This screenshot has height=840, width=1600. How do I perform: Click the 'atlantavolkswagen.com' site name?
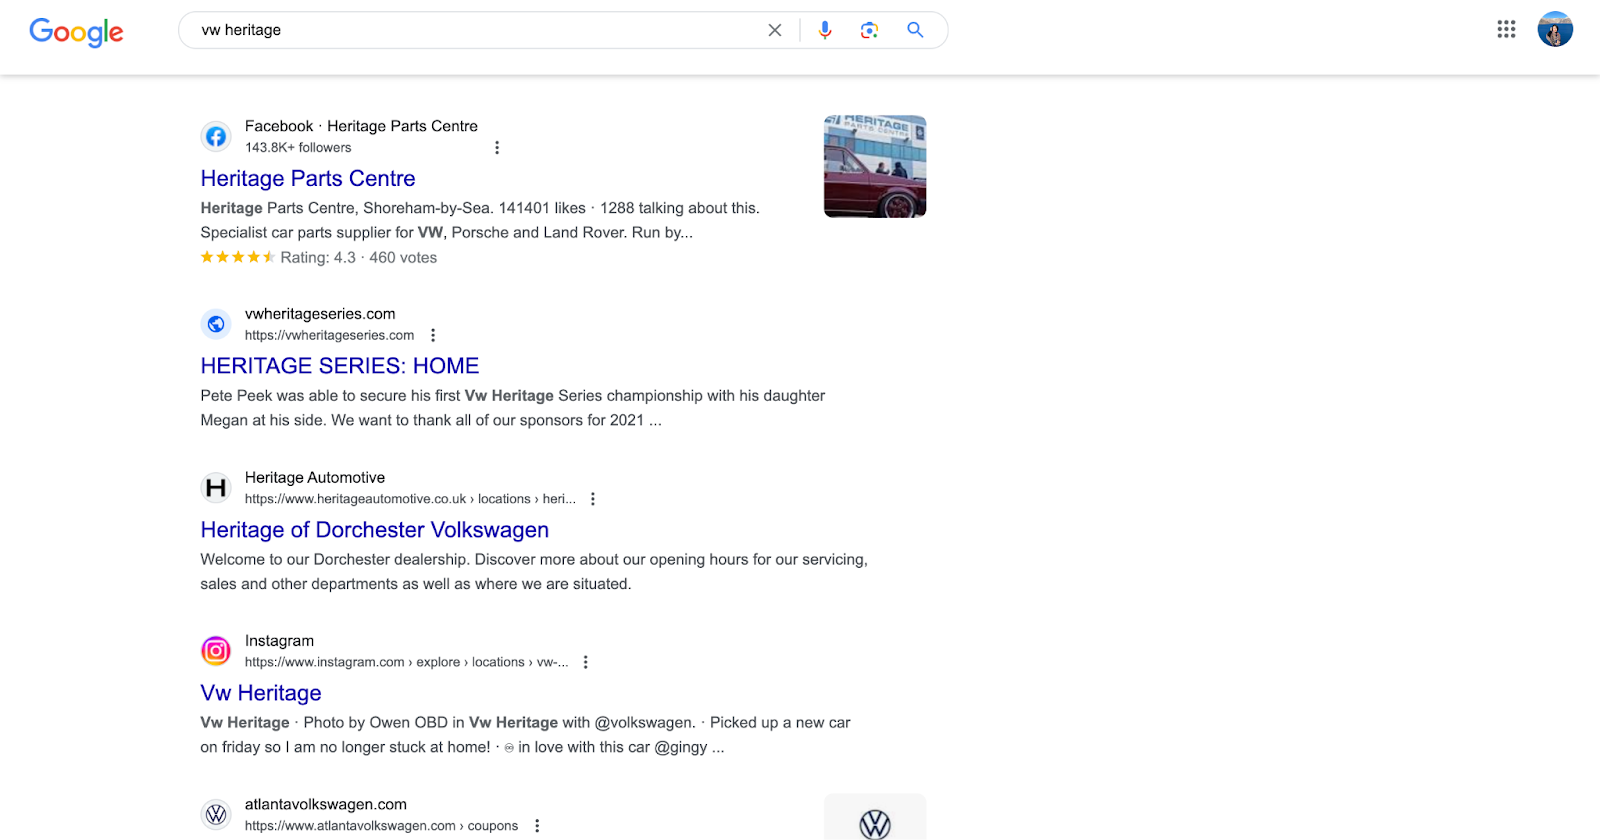coord(326,804)
